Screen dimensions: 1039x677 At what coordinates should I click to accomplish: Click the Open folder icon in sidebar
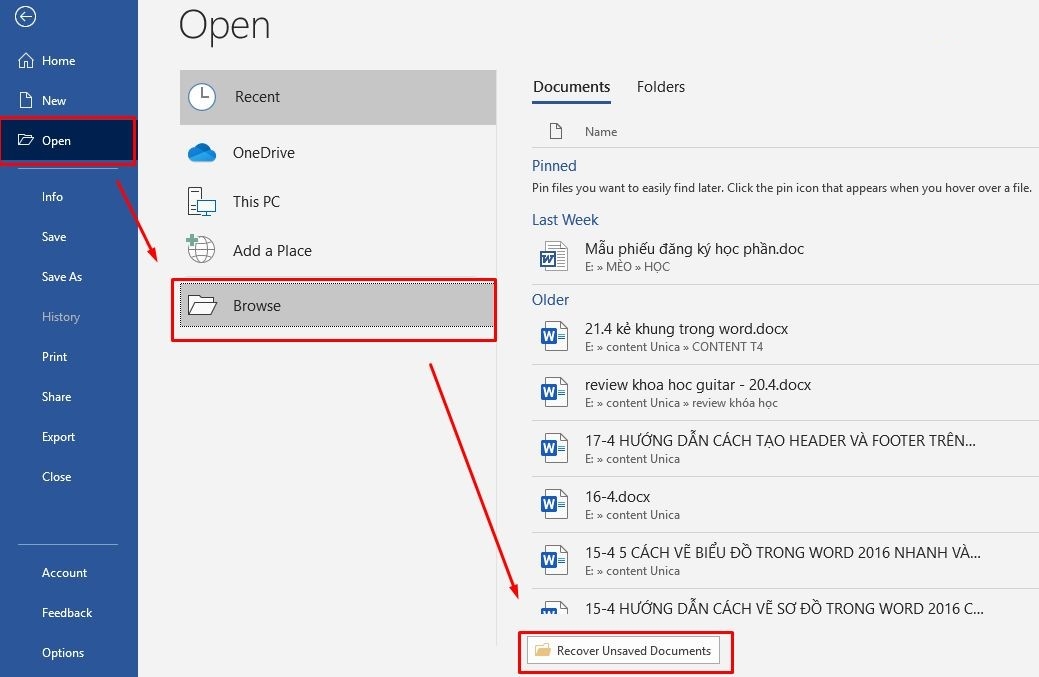(x=26, y=140)
